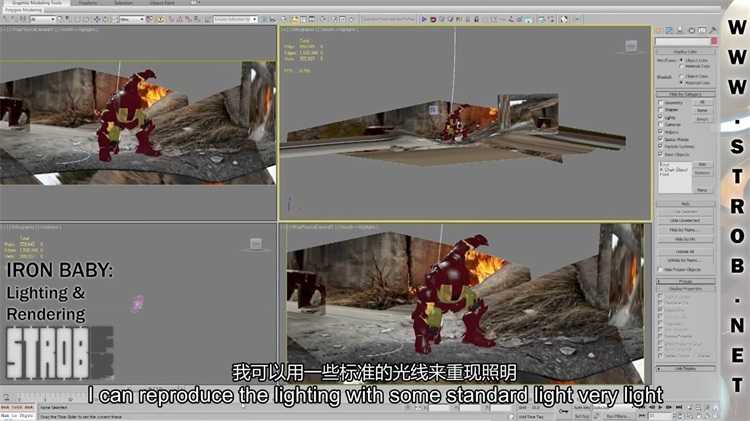The height and width of the screenshot is (421, 750).
Task: Click the blue play arrow toolbar icon
Action: tap(424, 20)
